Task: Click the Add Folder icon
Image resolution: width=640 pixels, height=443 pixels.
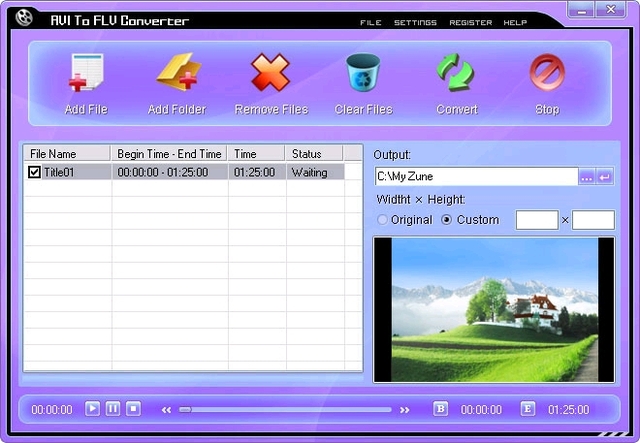Action: tap(178, 72)
